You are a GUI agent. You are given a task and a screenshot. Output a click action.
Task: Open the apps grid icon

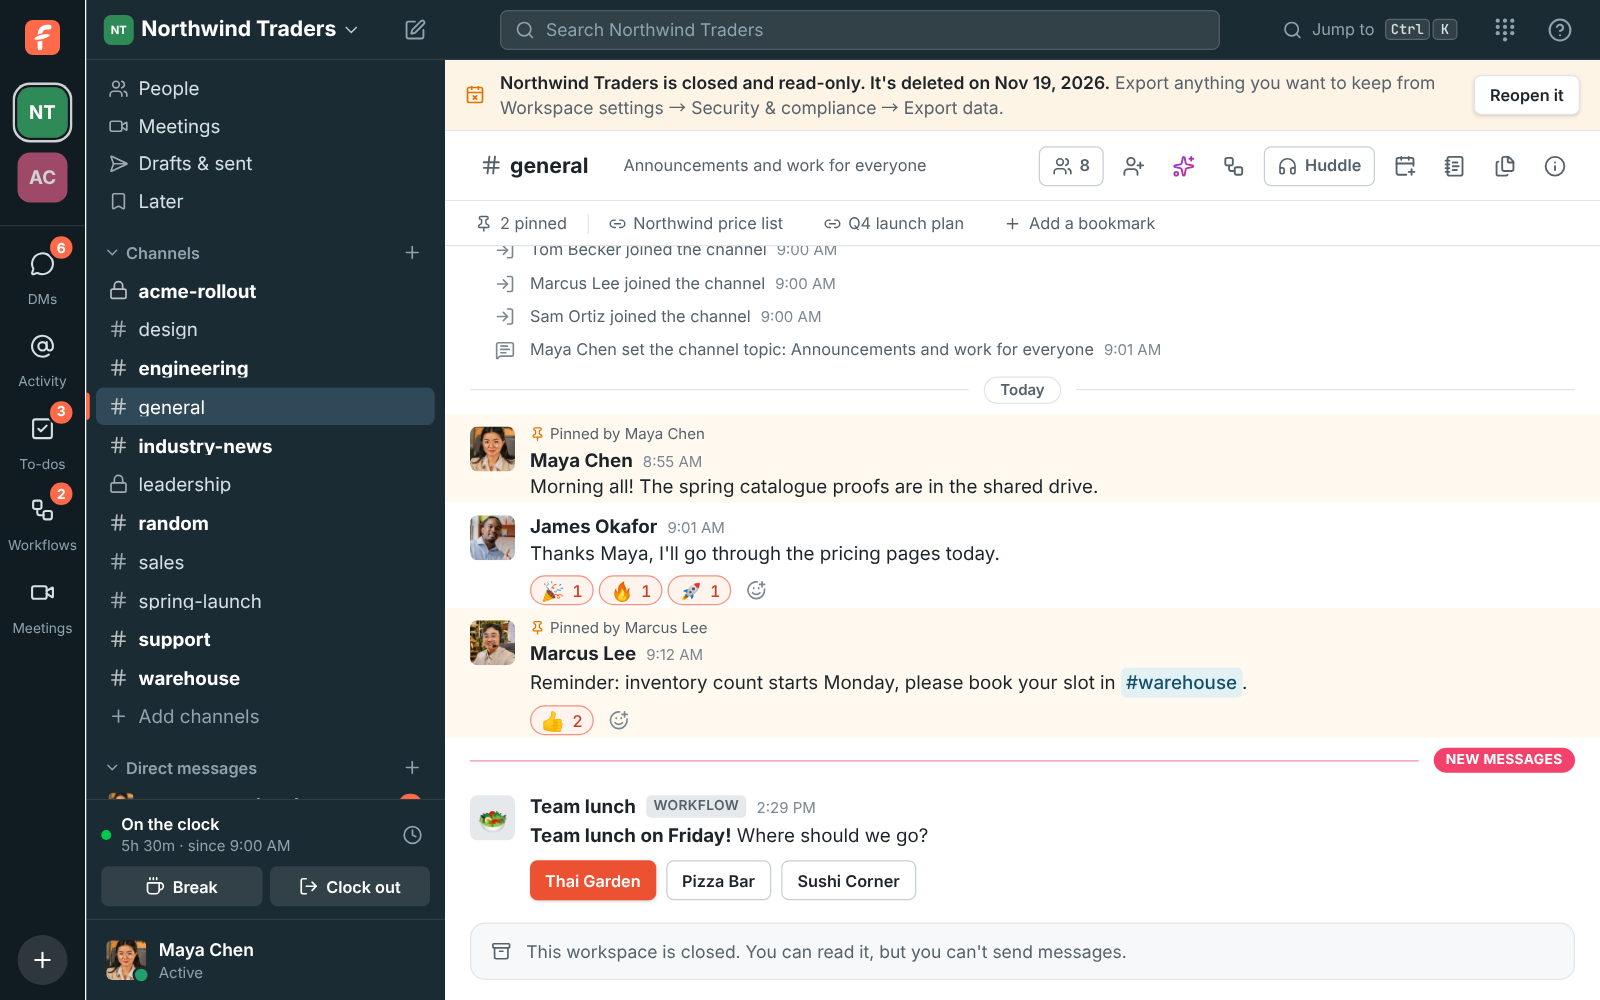pos(1504,30)
